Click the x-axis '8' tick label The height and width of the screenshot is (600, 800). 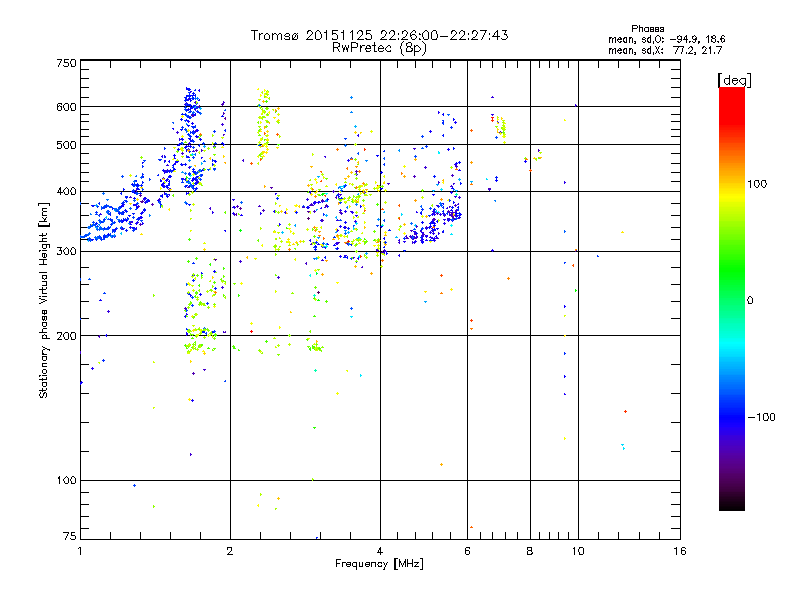pos(530,551)
